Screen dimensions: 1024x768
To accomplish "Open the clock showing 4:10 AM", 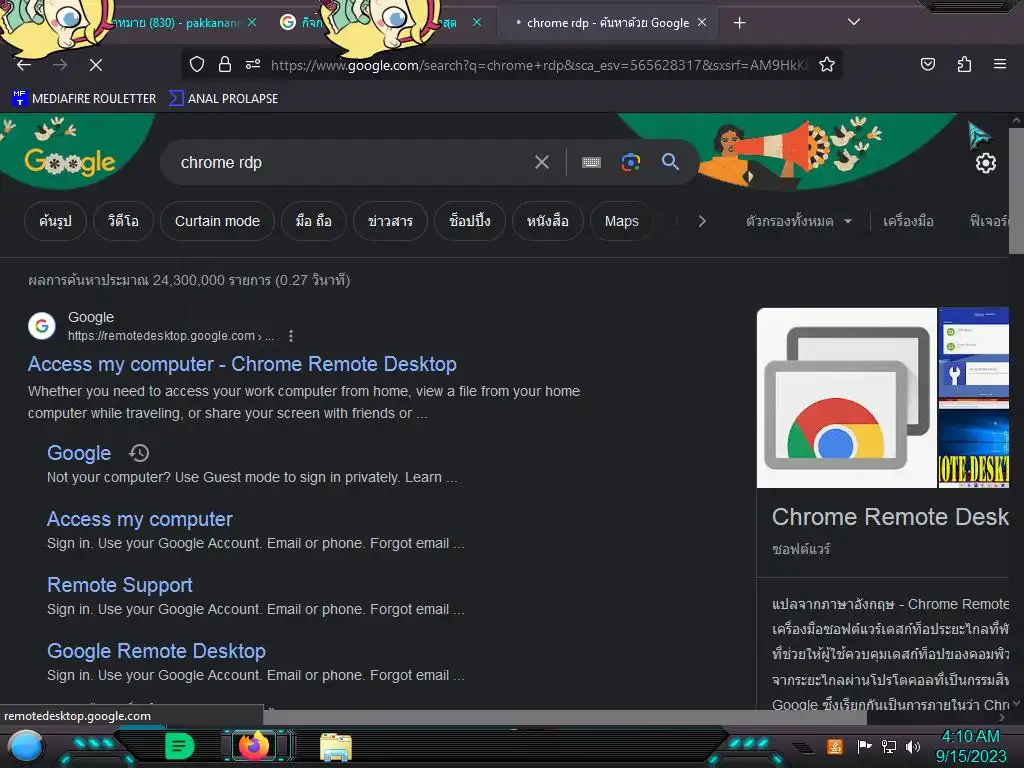I will tap(971, 746).
